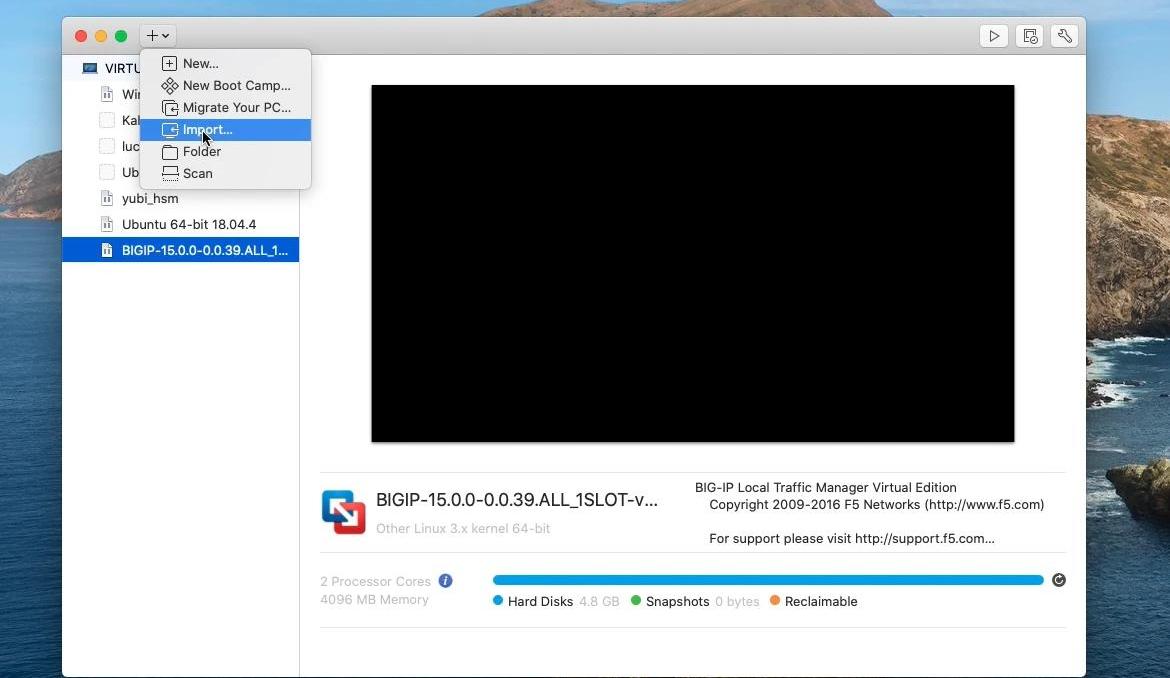Click BIG-IP Local Traffic Manager Virtual Edition text
Image resolution: width=1170 pixels, height=678 pixels.
pyautogui.click(x=825, y=487)
